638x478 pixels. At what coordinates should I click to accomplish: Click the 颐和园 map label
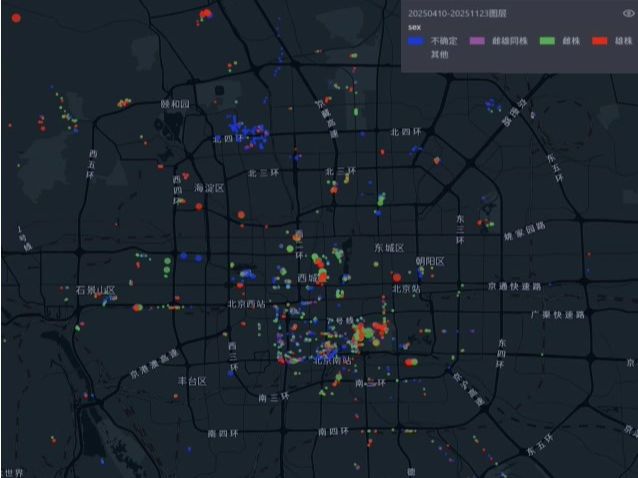click(175, 104)
